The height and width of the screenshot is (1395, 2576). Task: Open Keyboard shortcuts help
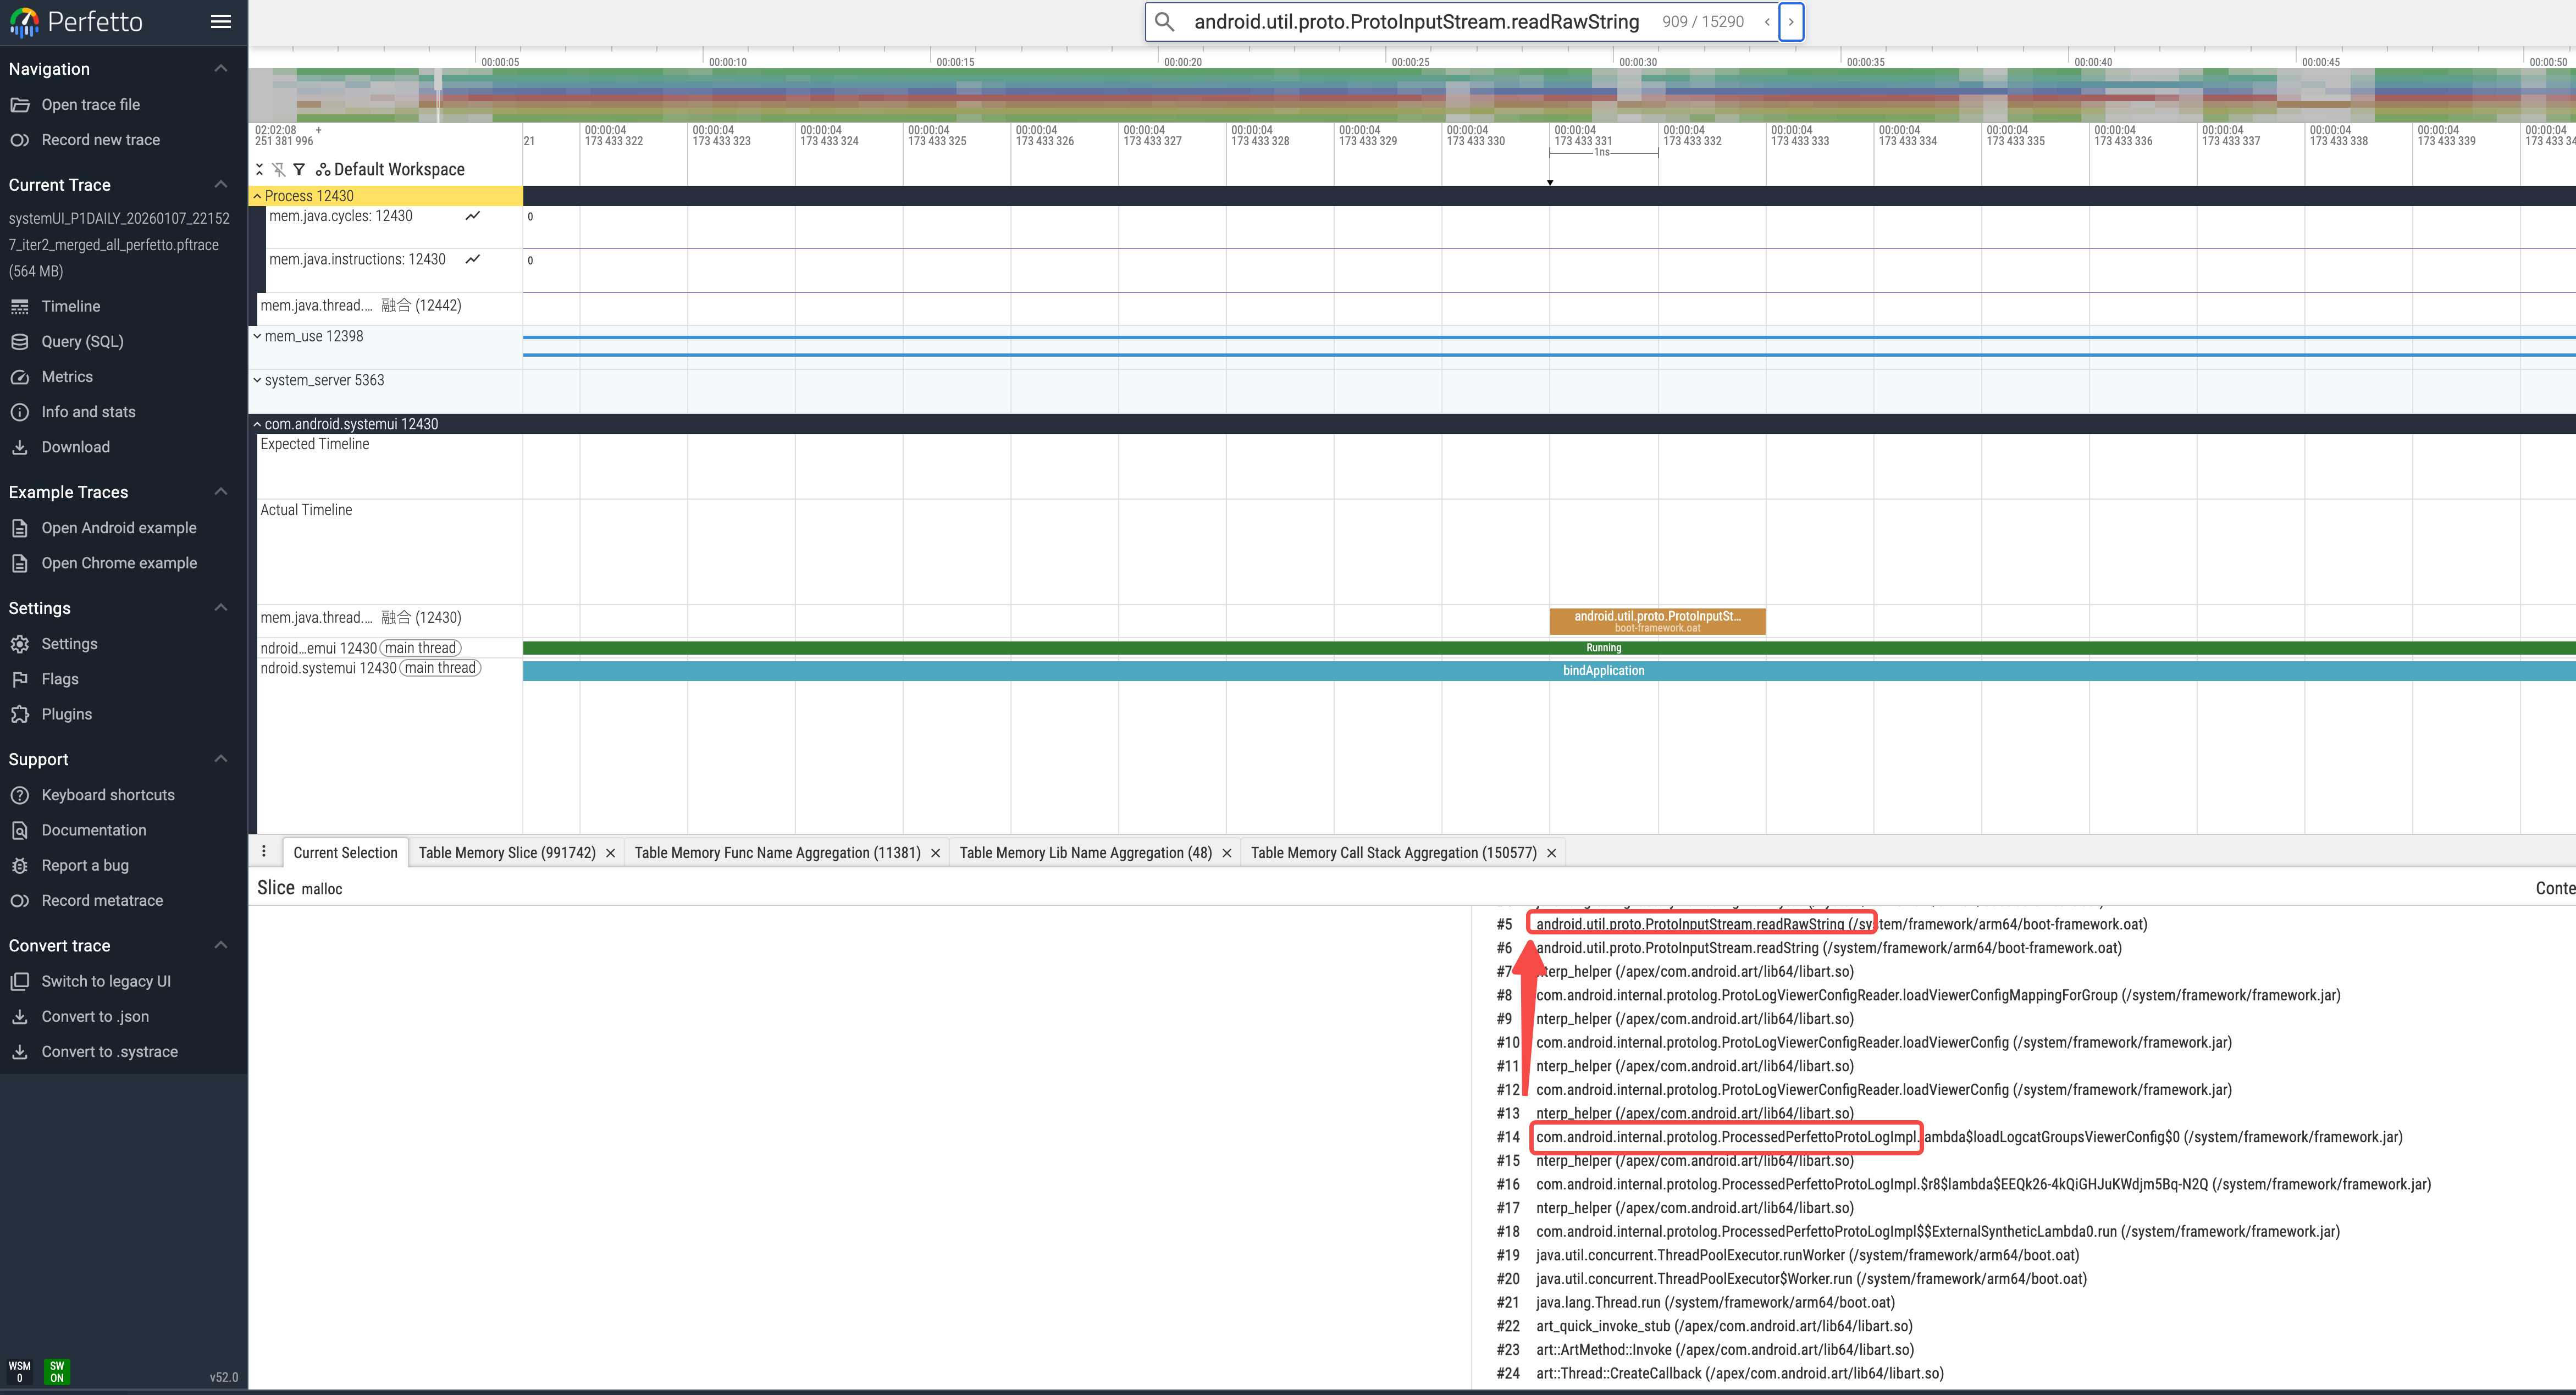(107, 795)
